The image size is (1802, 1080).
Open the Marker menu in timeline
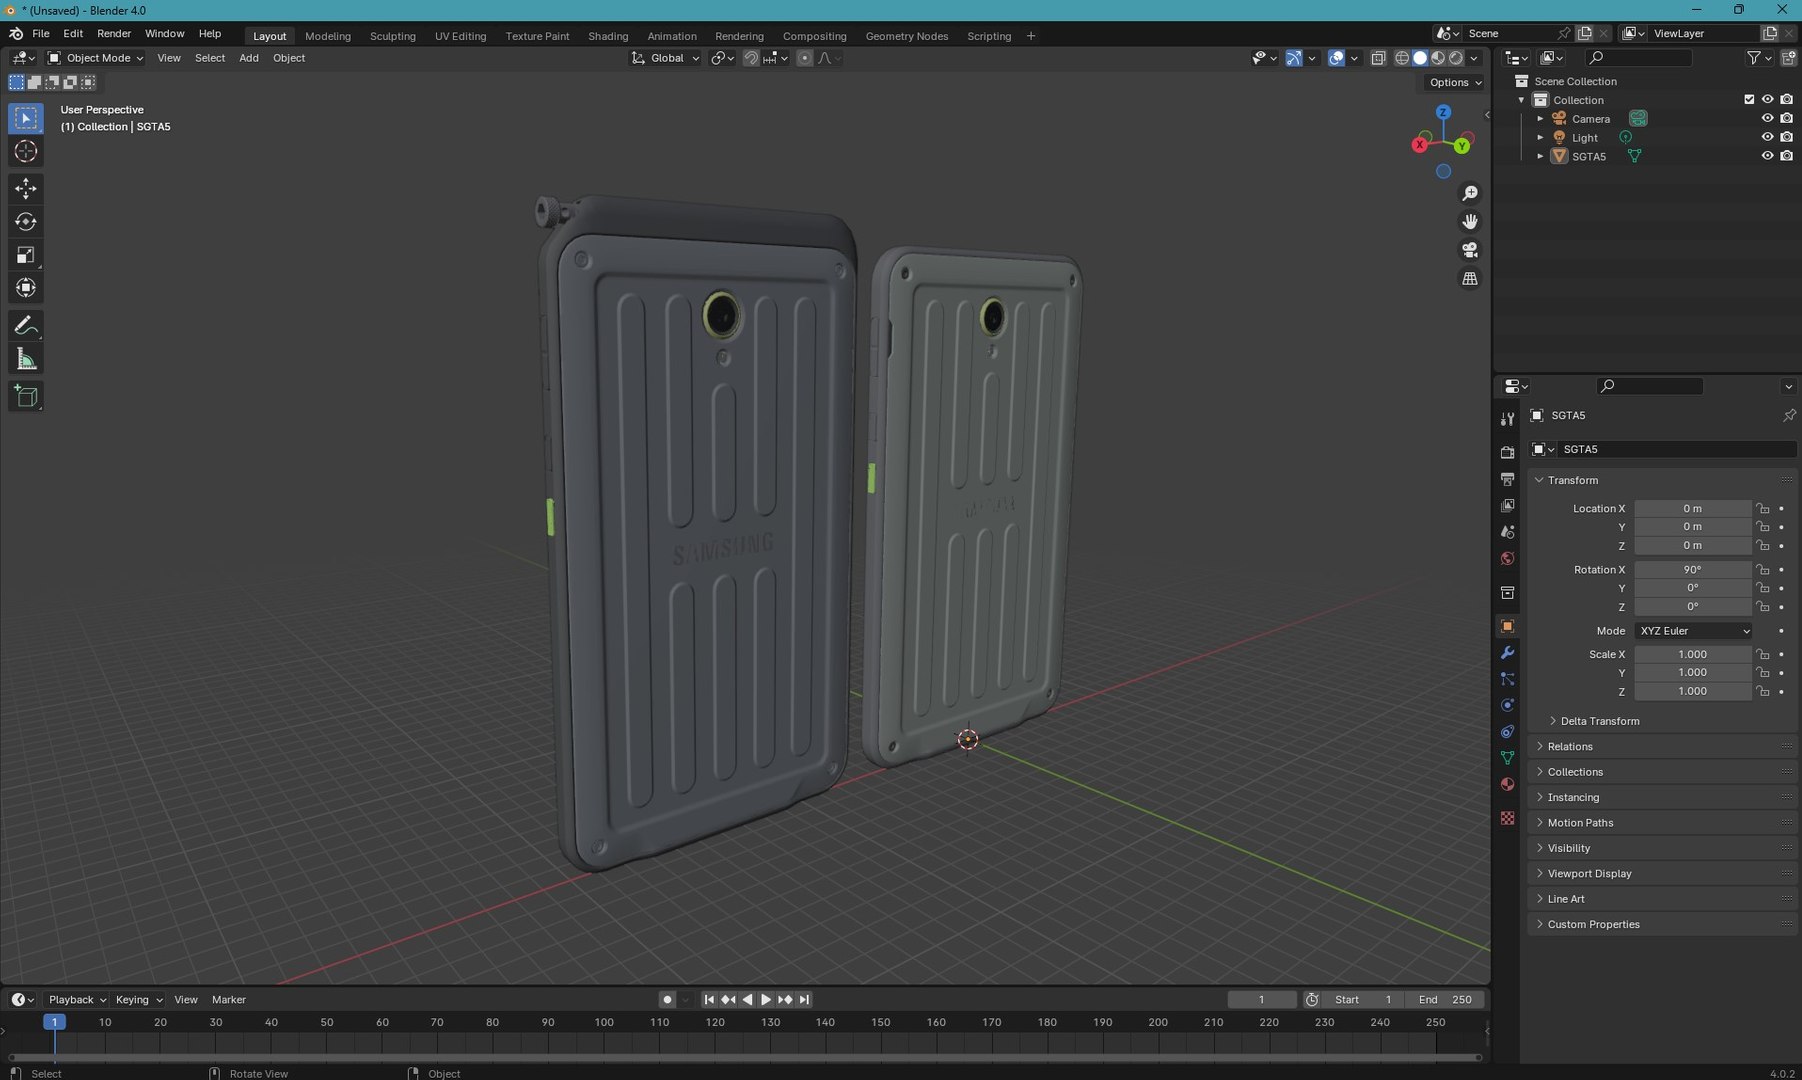click(229, 1000)
